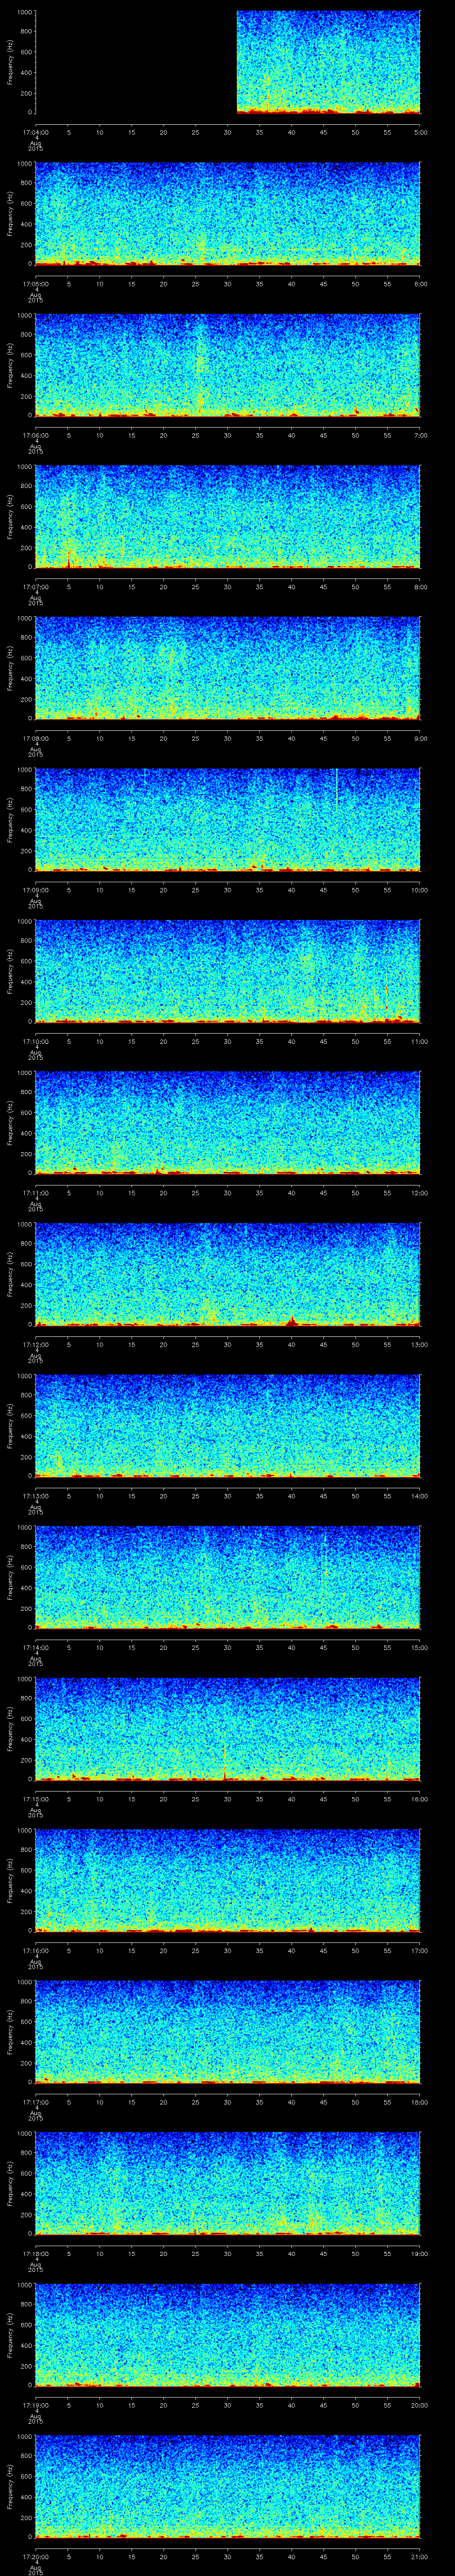Select the spectrogram panel starting at 17:10:00
This screenshot has width=455, height=2576.
pos(228,971)
